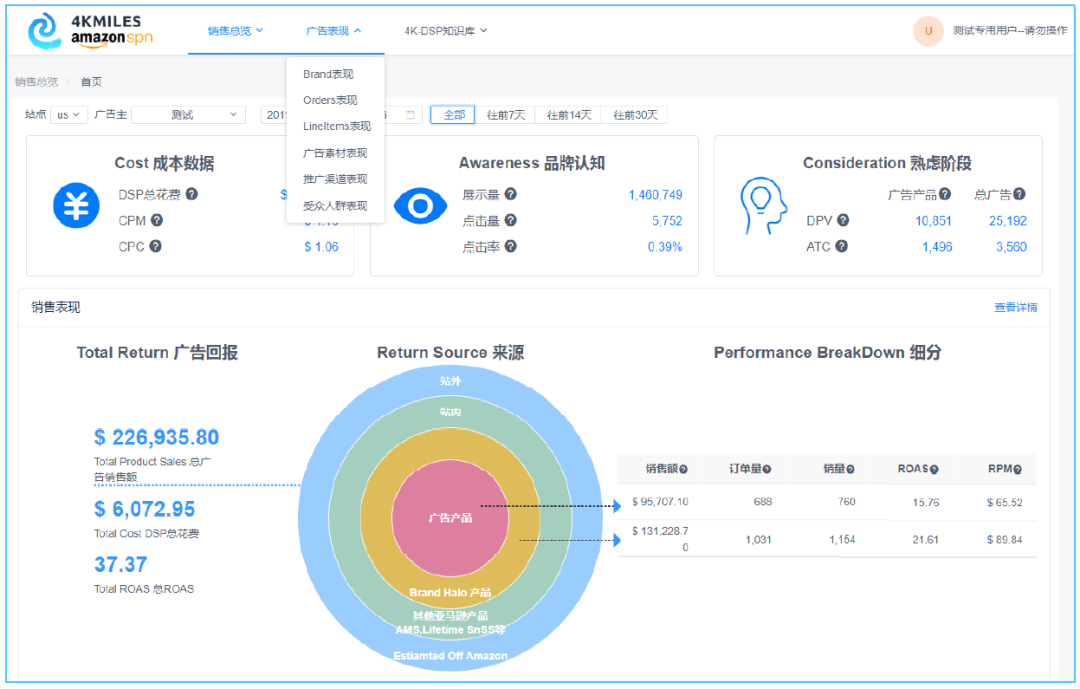Select the 全部 date range option
Image resolution: width=1080 pixels, height=689 pixels.
pyautogui.click(x=453, y=115)
